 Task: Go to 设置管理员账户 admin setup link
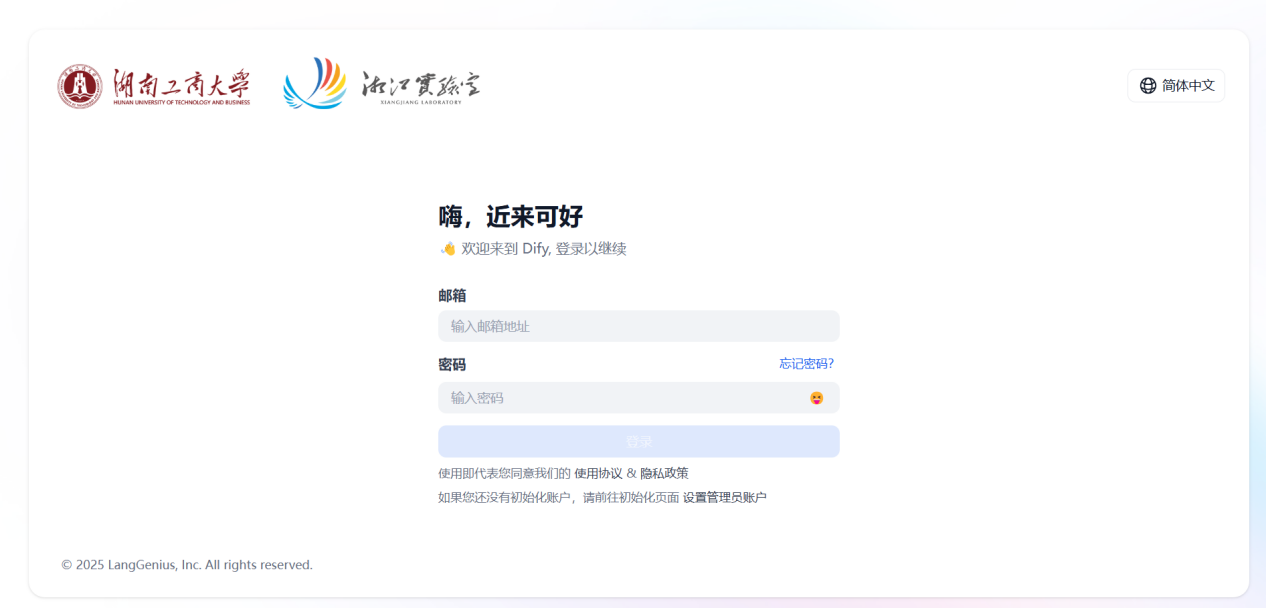click(x=724, y=497)
